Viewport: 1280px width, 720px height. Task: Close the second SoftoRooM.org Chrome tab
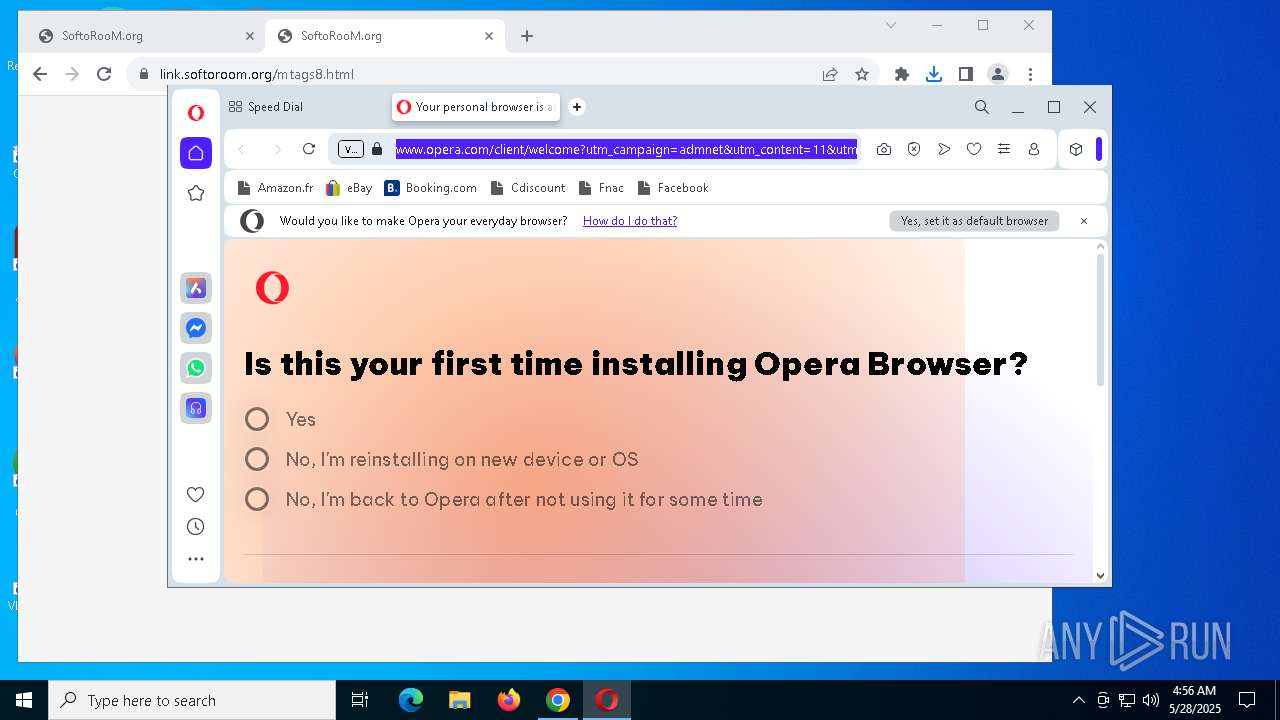[x=489, y=36]
